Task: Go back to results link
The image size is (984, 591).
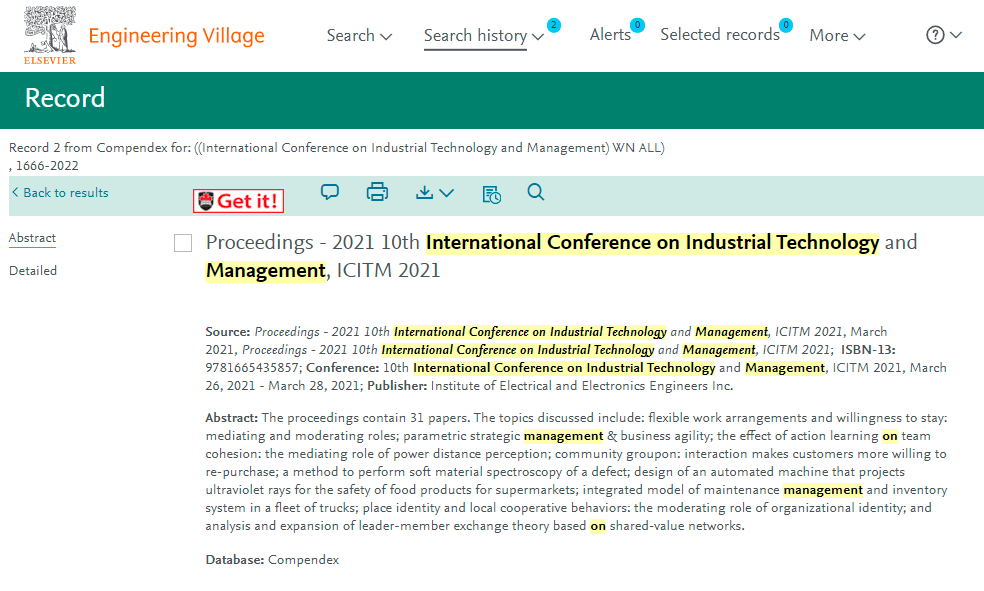Action: (60, 193)
